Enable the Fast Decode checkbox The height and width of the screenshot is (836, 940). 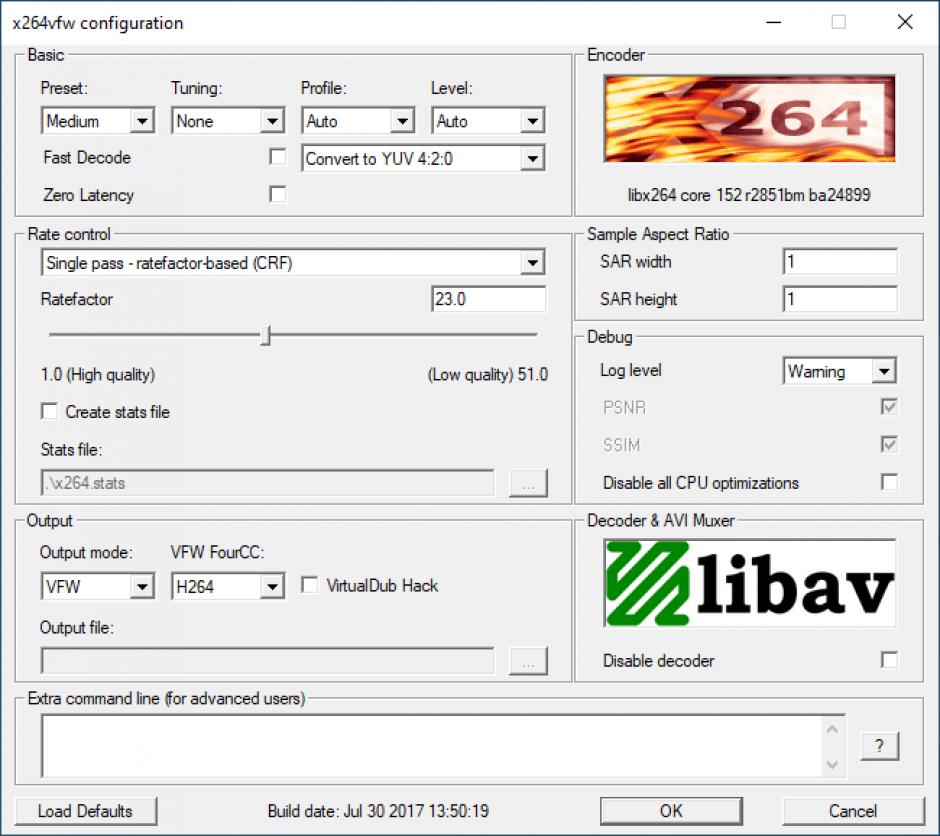(278, 157)
